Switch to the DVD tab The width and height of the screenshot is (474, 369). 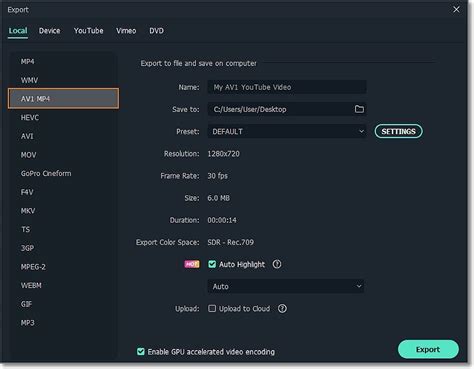tap(156, 31)
